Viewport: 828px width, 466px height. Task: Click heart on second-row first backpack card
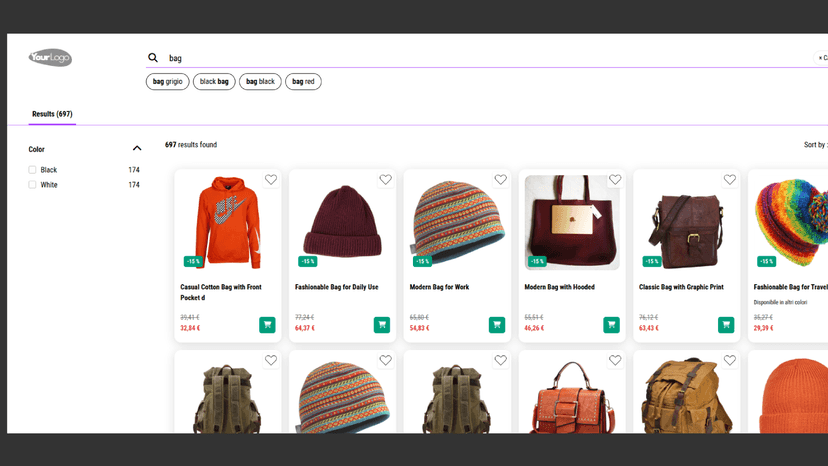point(271,360)
